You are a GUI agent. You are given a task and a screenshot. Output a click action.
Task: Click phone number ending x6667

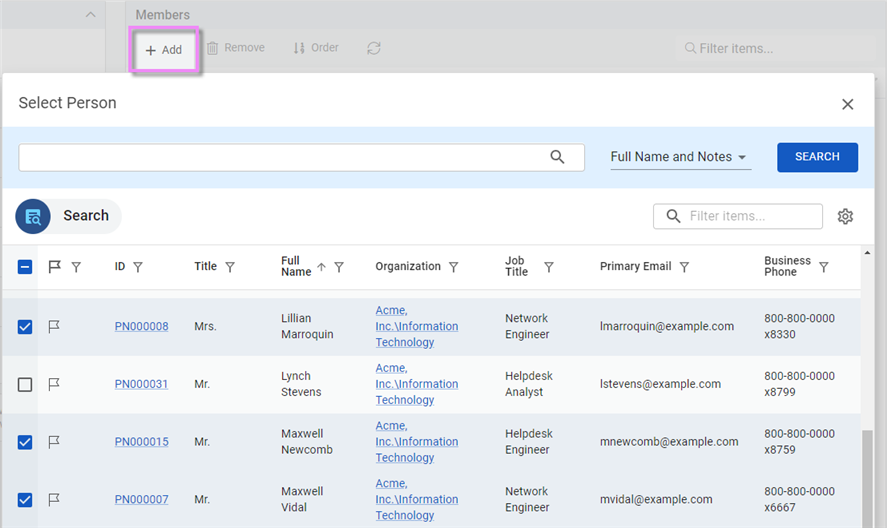click(x=799, y=500)
